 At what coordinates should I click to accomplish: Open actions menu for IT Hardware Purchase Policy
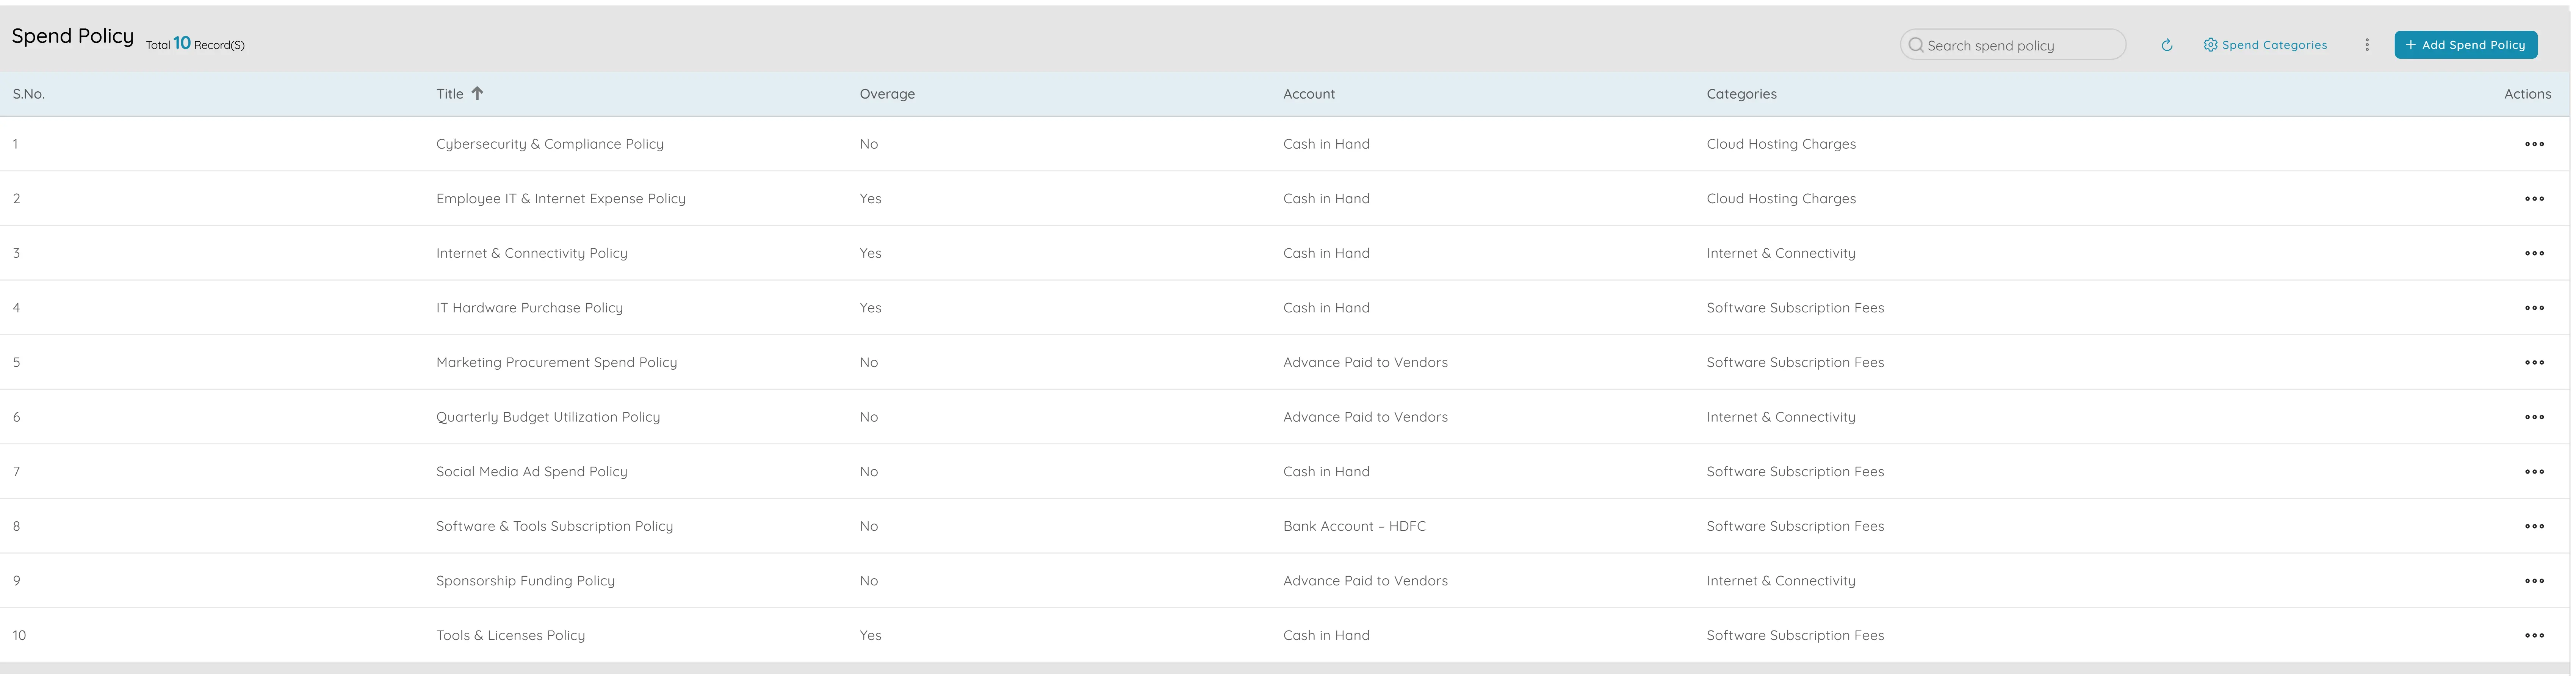coord(2533,308)
